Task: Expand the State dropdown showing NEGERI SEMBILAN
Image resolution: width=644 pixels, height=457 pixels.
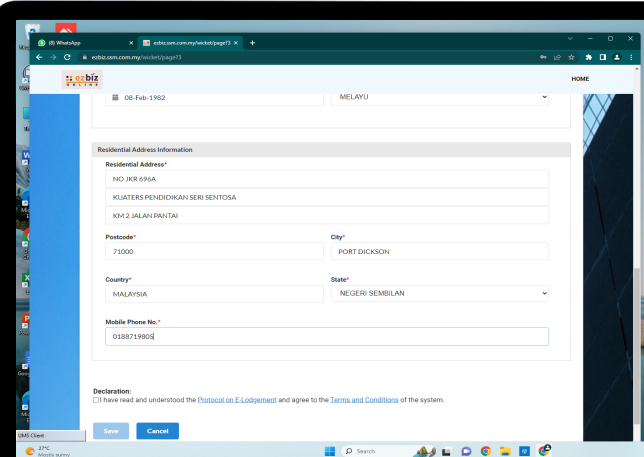Action: pyautogui.click(x=439, y=294)
